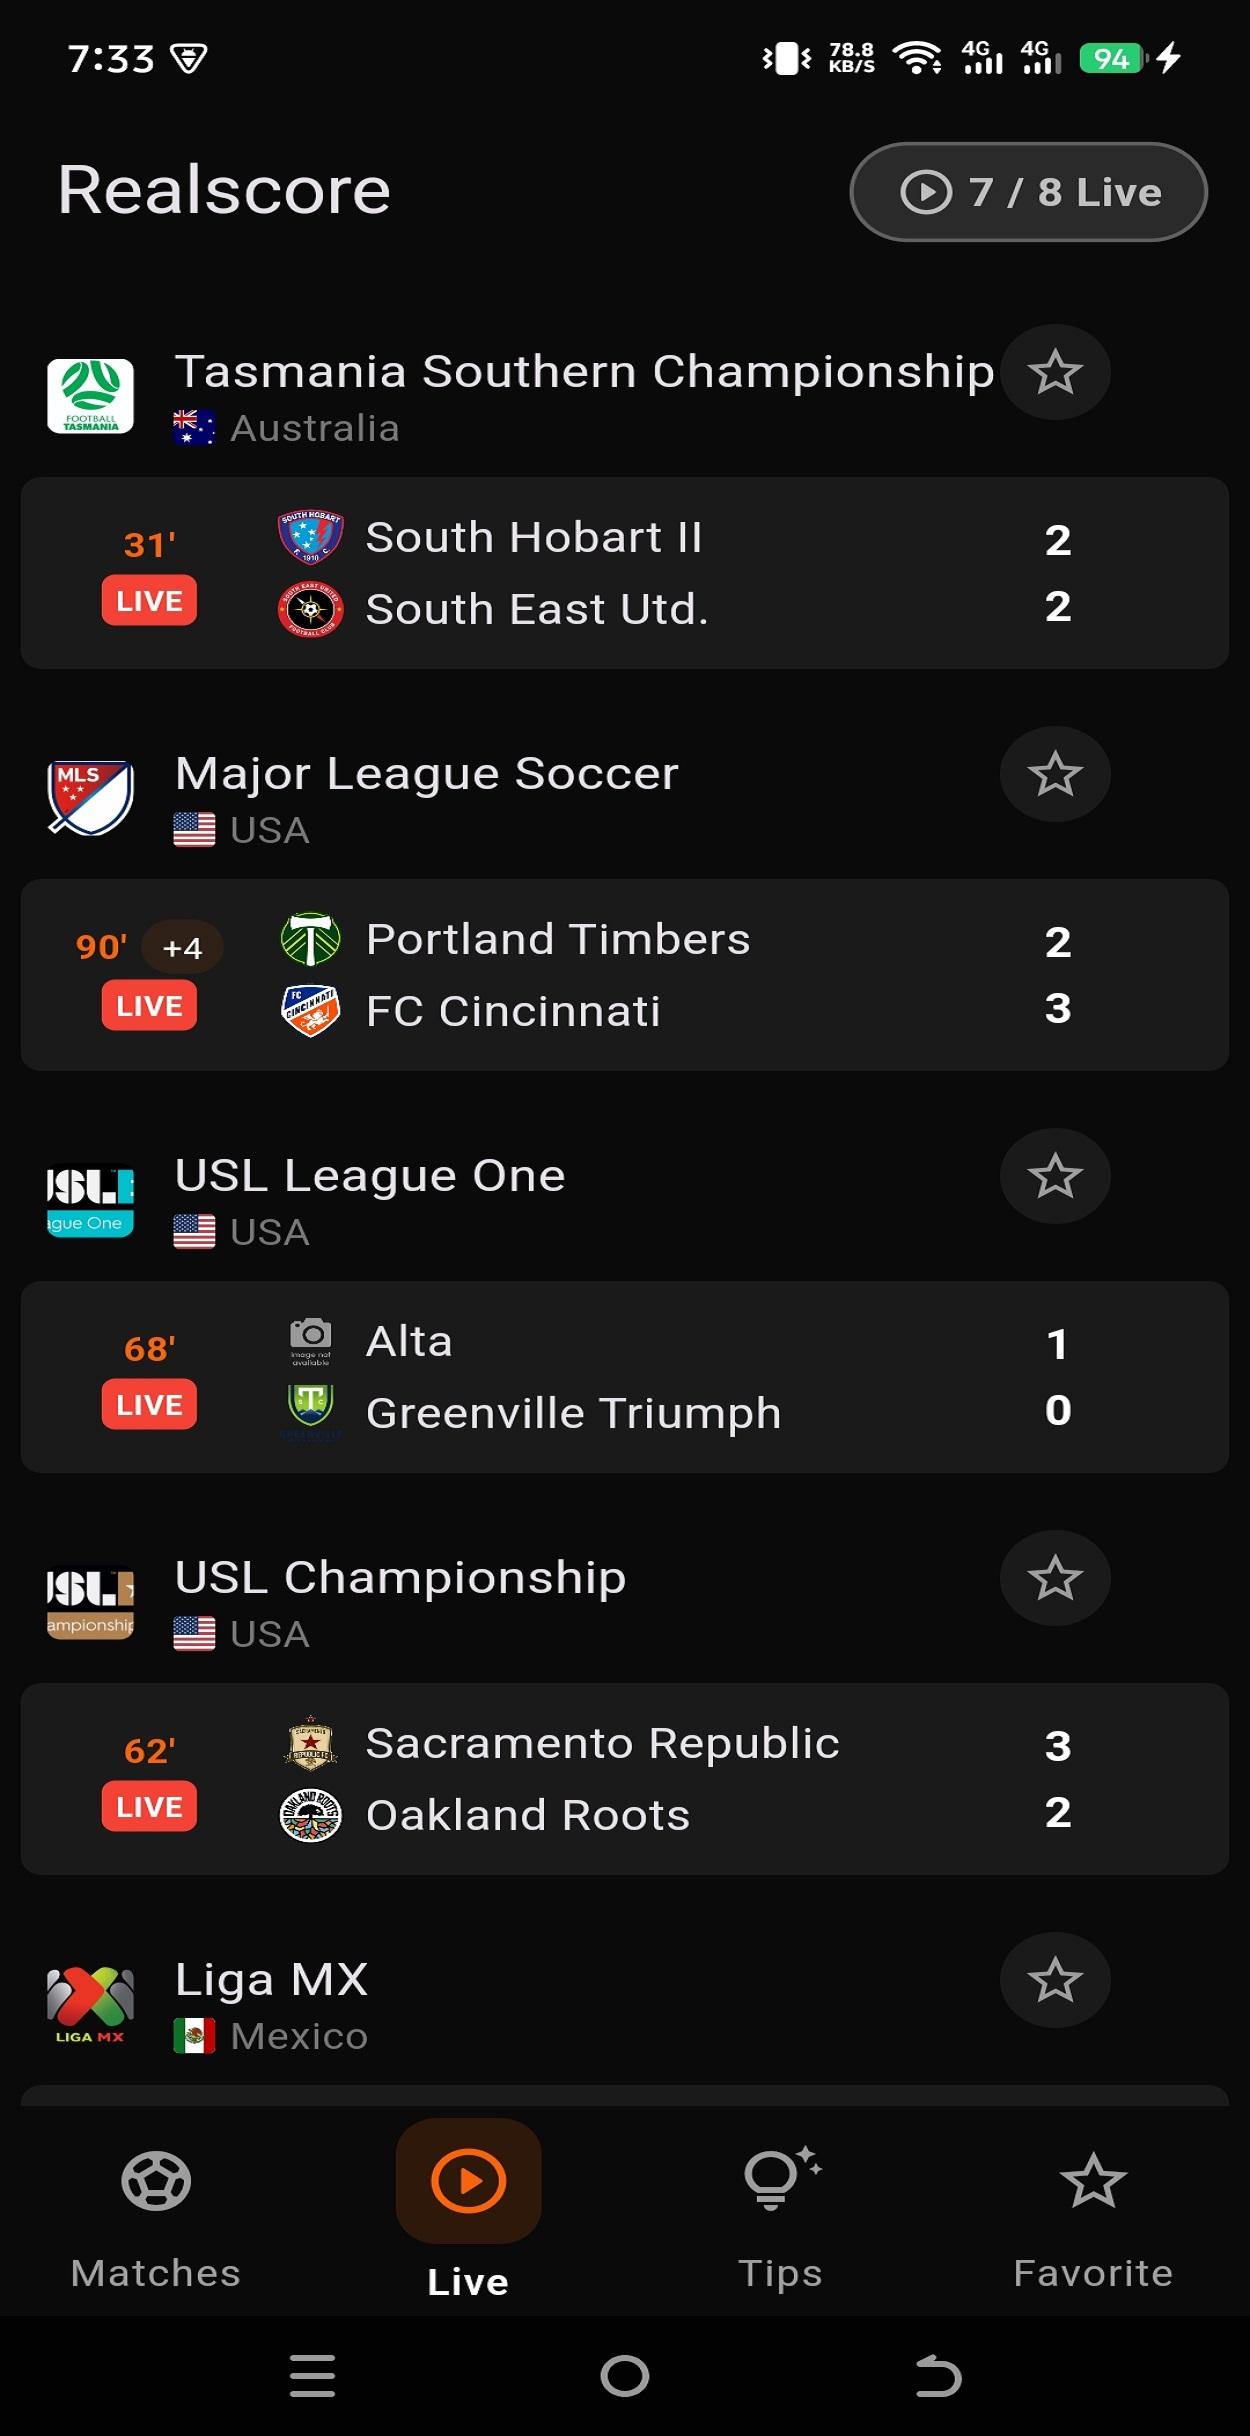
Task: Mark Liga MX as favorite
Action: click(1055, 1980)
